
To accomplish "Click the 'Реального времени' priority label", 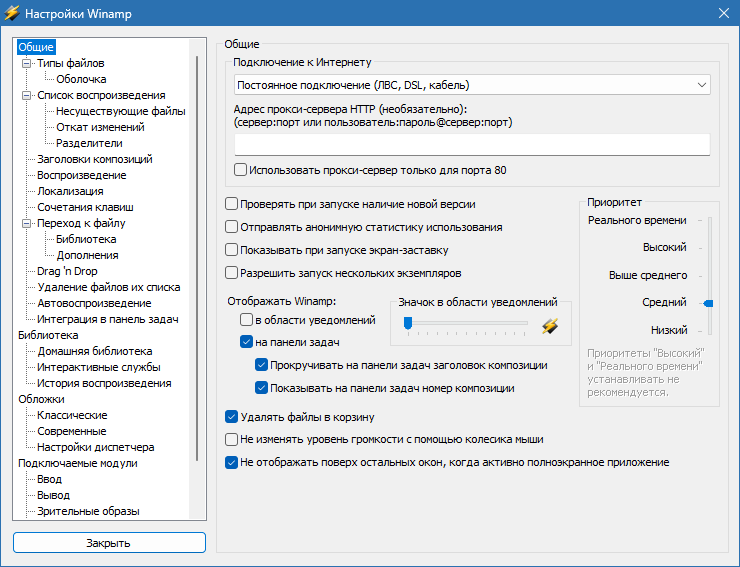I will point(637,220).
